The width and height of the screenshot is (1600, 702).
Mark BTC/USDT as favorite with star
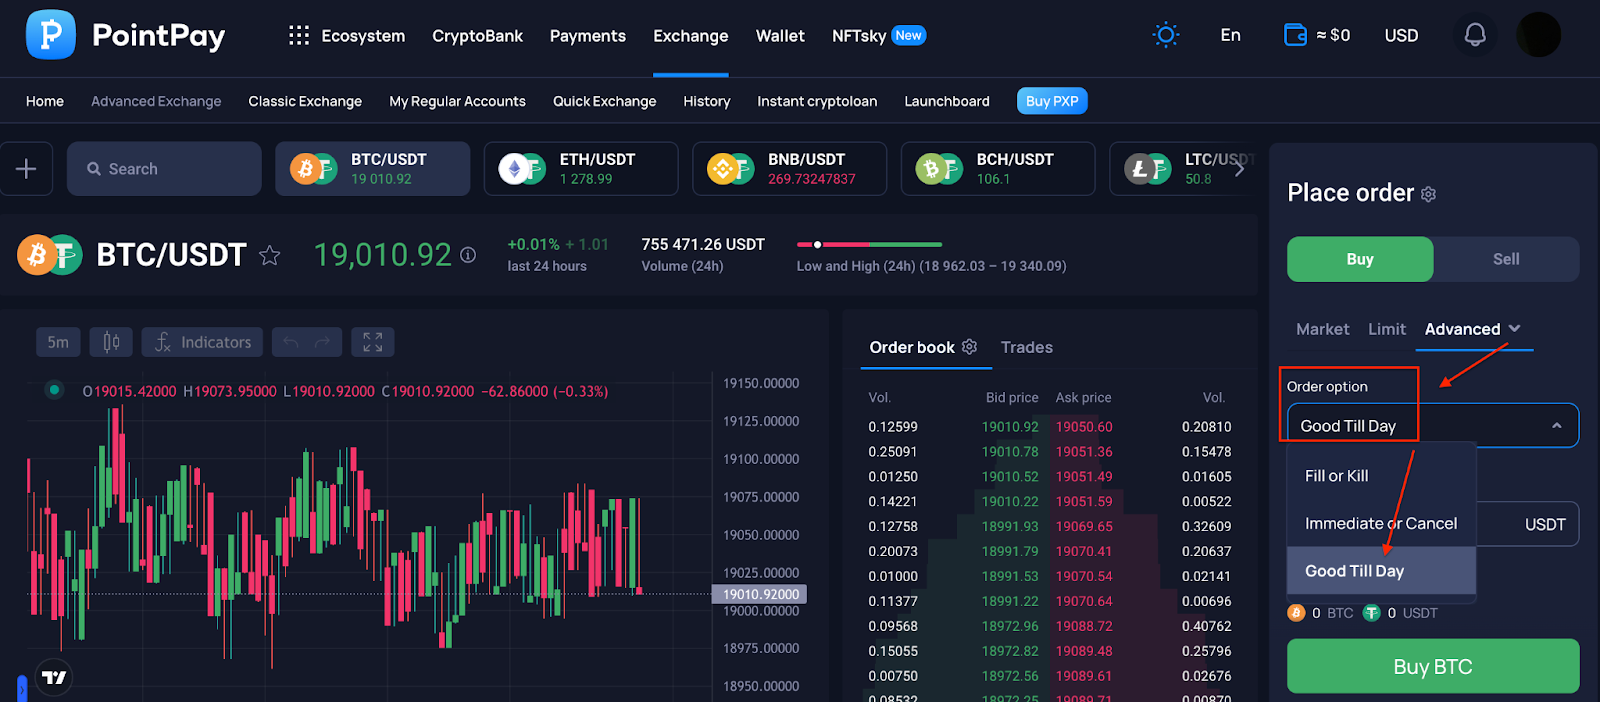tap(269, 255)
